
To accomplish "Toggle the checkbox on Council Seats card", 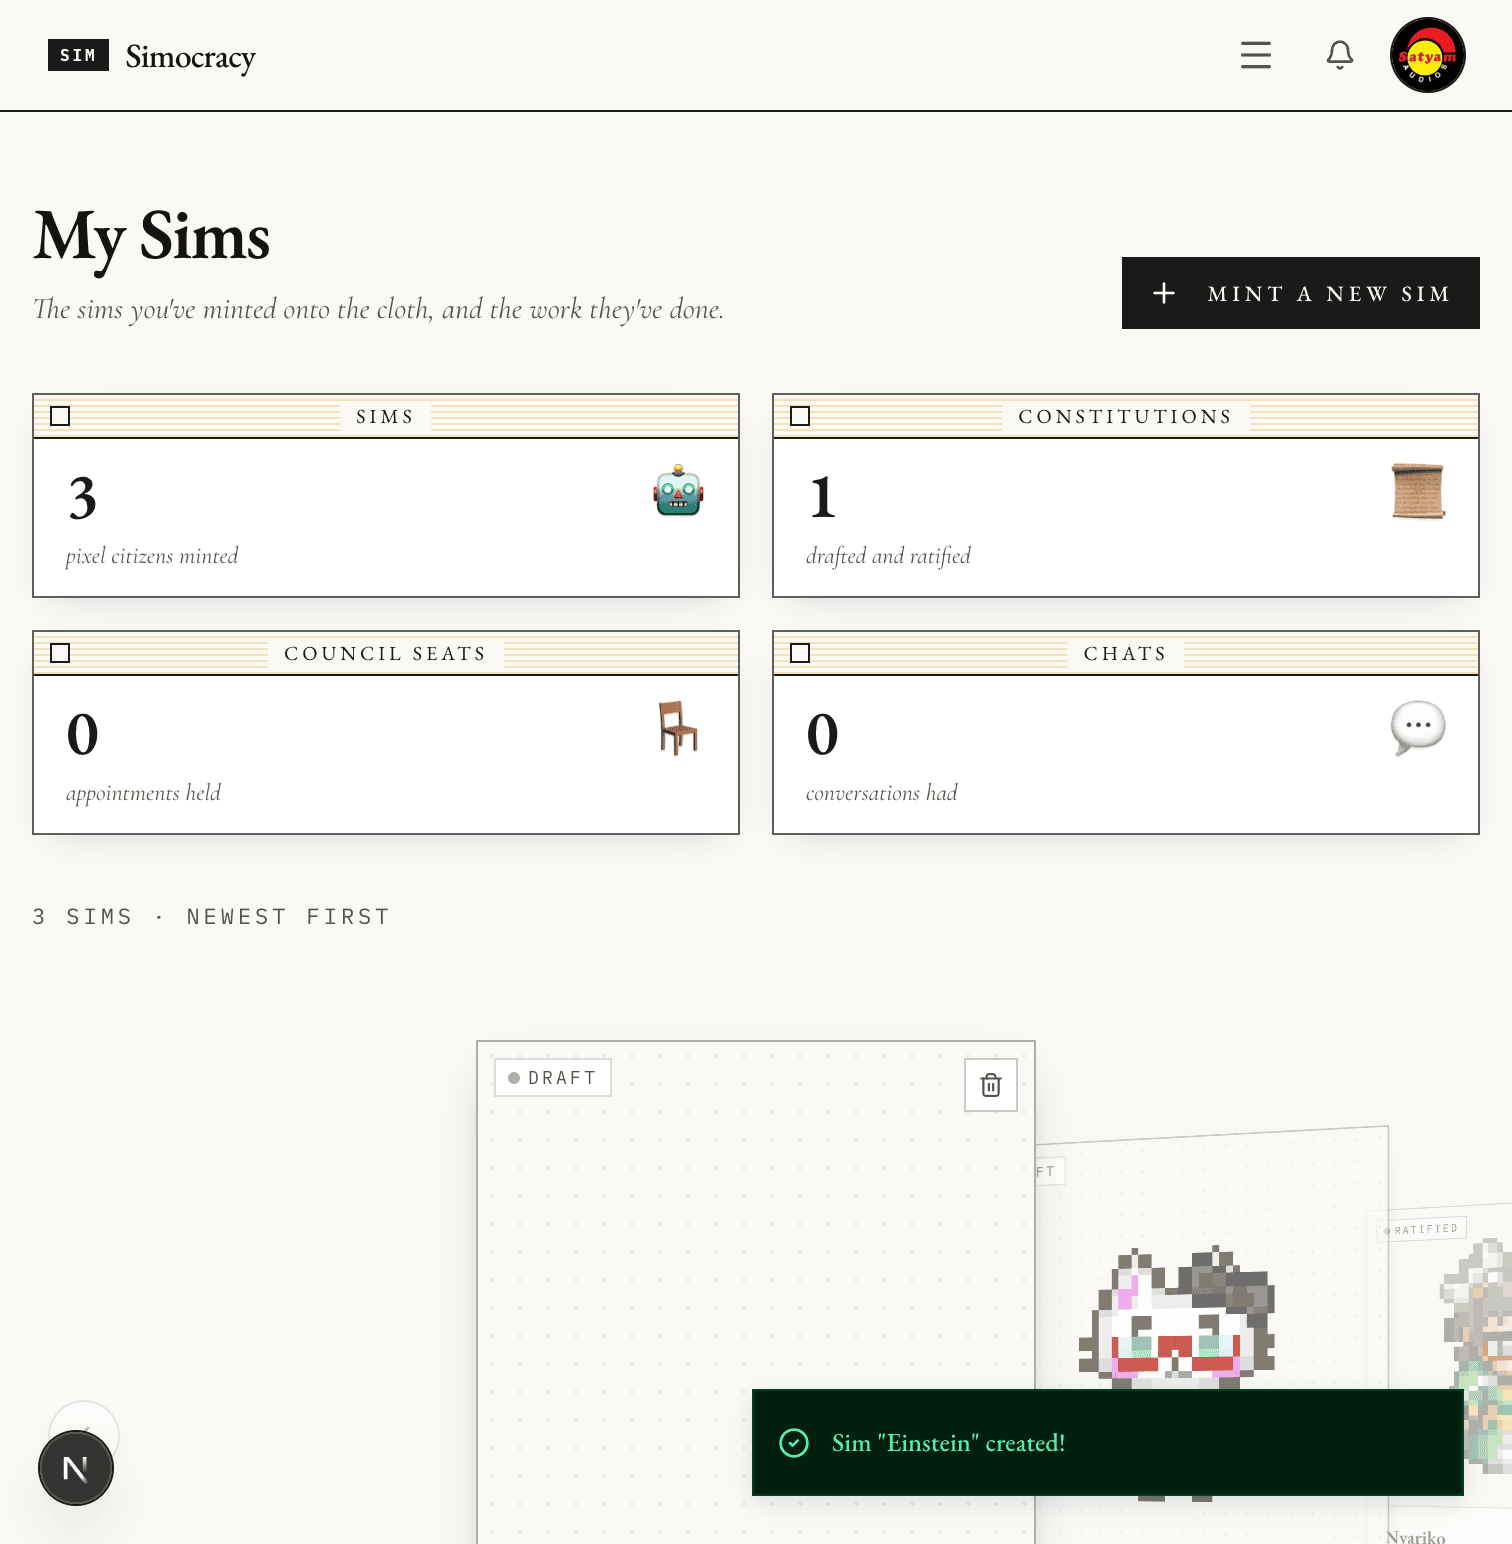I will click(x=60, y=653).
